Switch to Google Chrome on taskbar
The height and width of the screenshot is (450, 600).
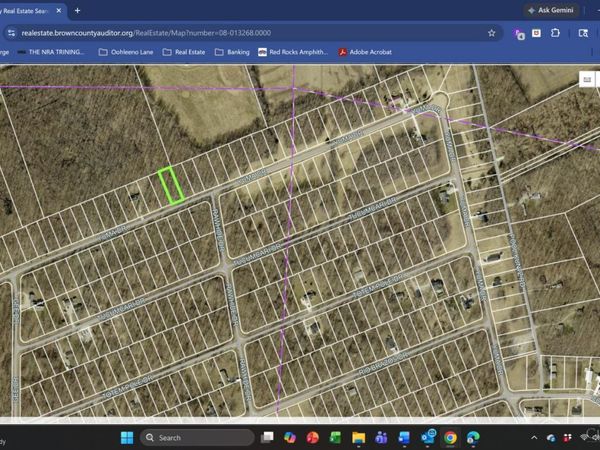450,437
